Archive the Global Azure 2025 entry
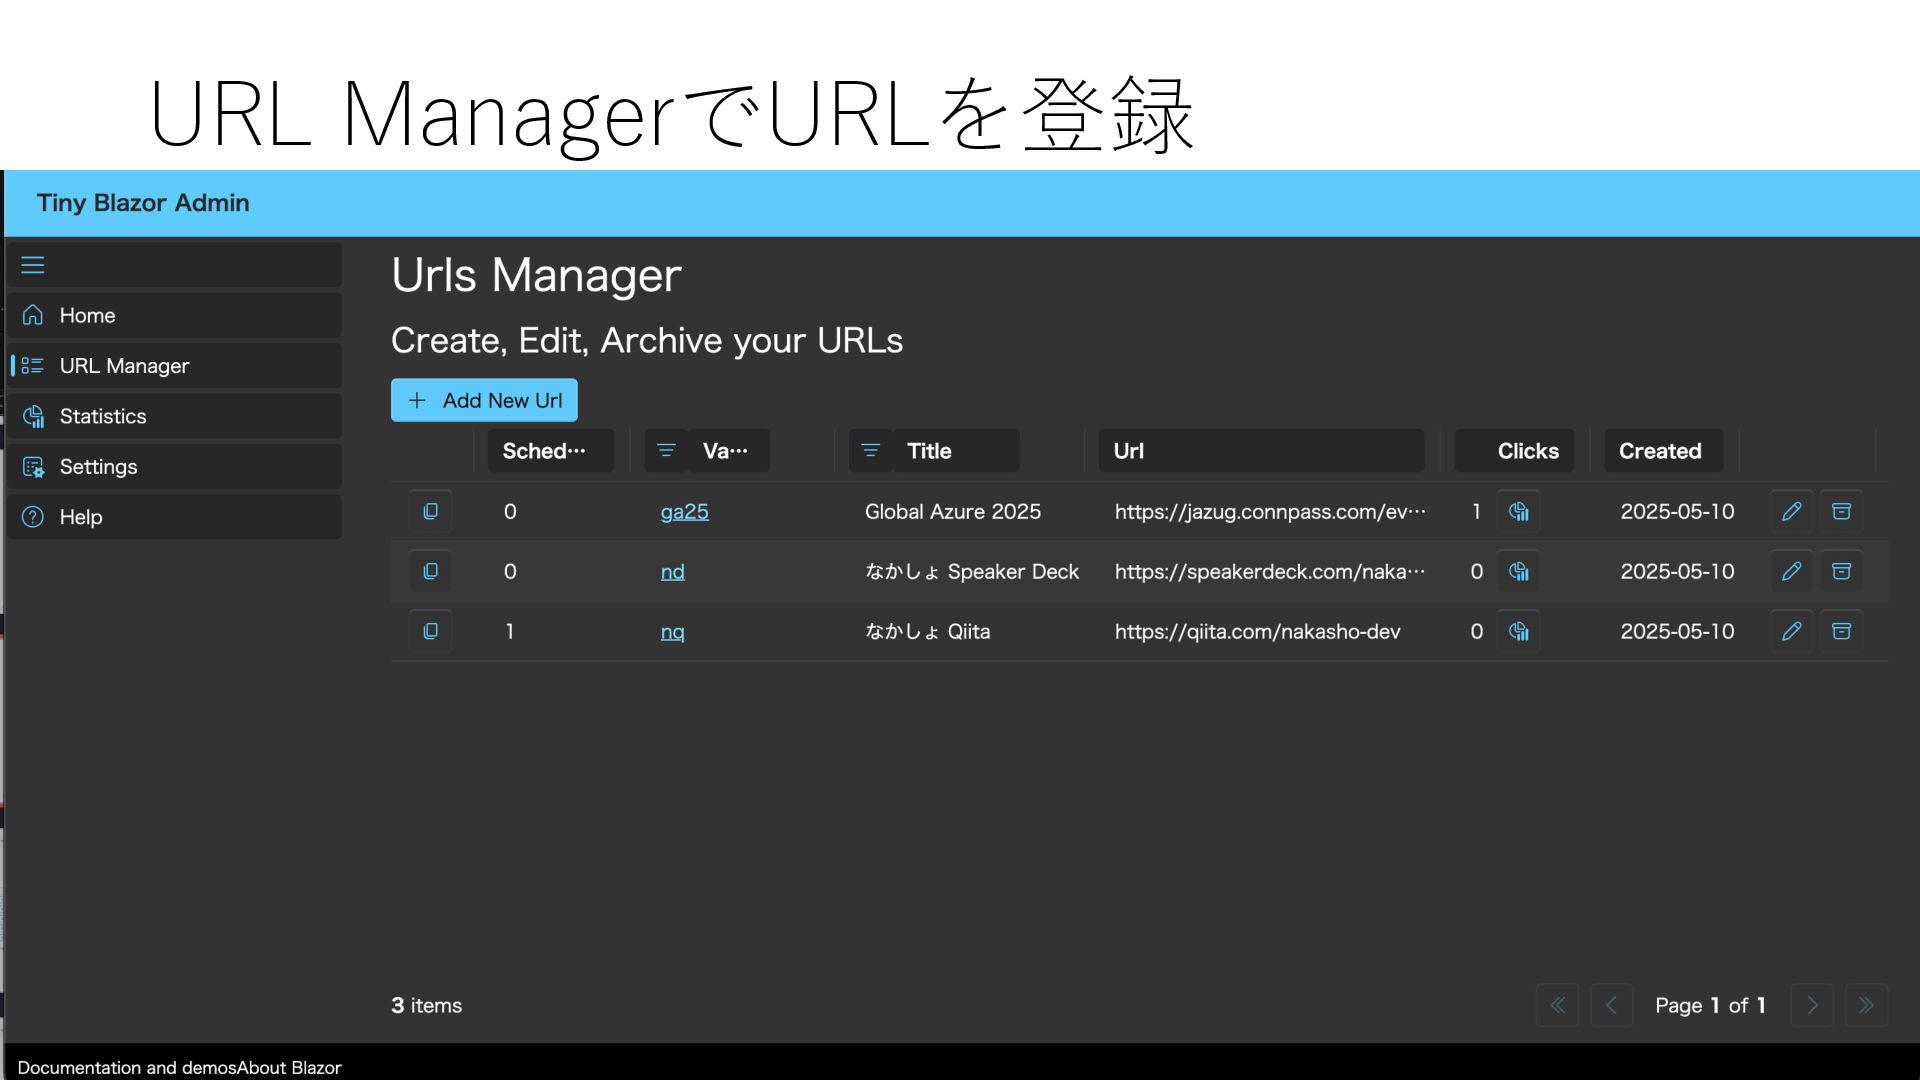 [1841, 512]
